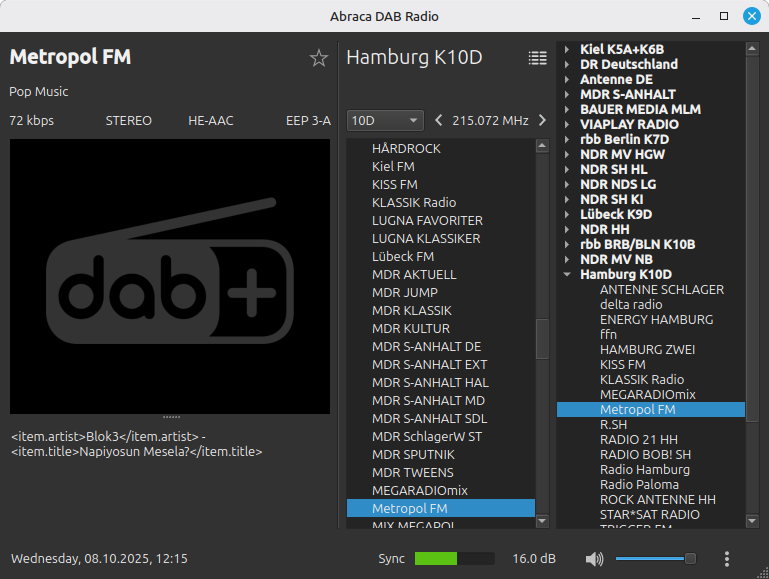Expand the Kiel K5A+K6B ensemble
This screenshot has height=579, width=769.
pyautogui.click(x=567, y=49)
